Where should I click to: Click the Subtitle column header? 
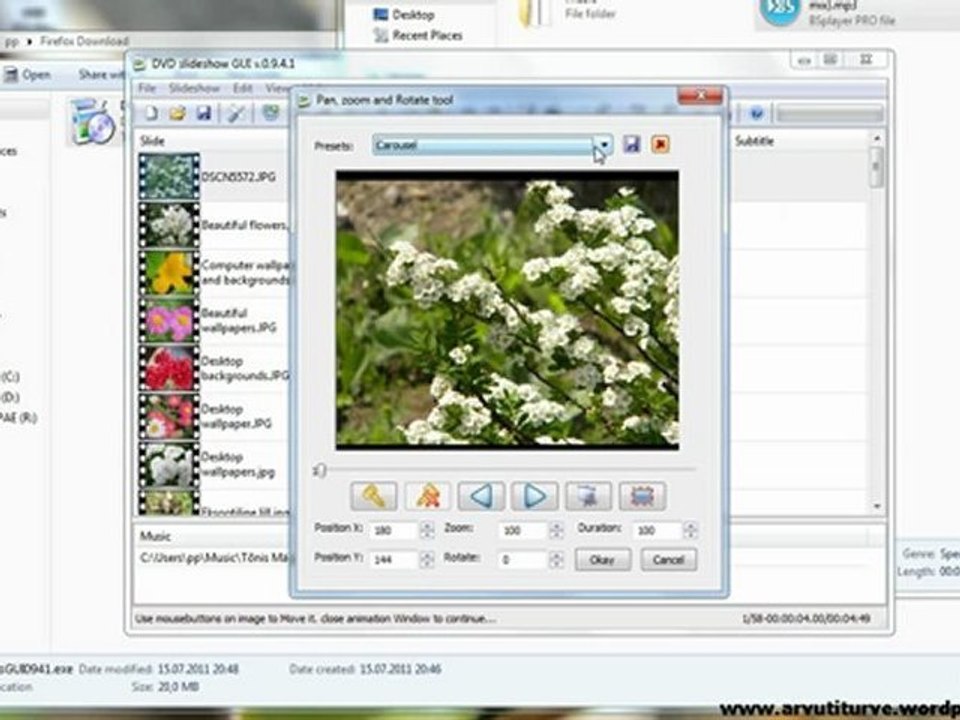click(754, 141)
